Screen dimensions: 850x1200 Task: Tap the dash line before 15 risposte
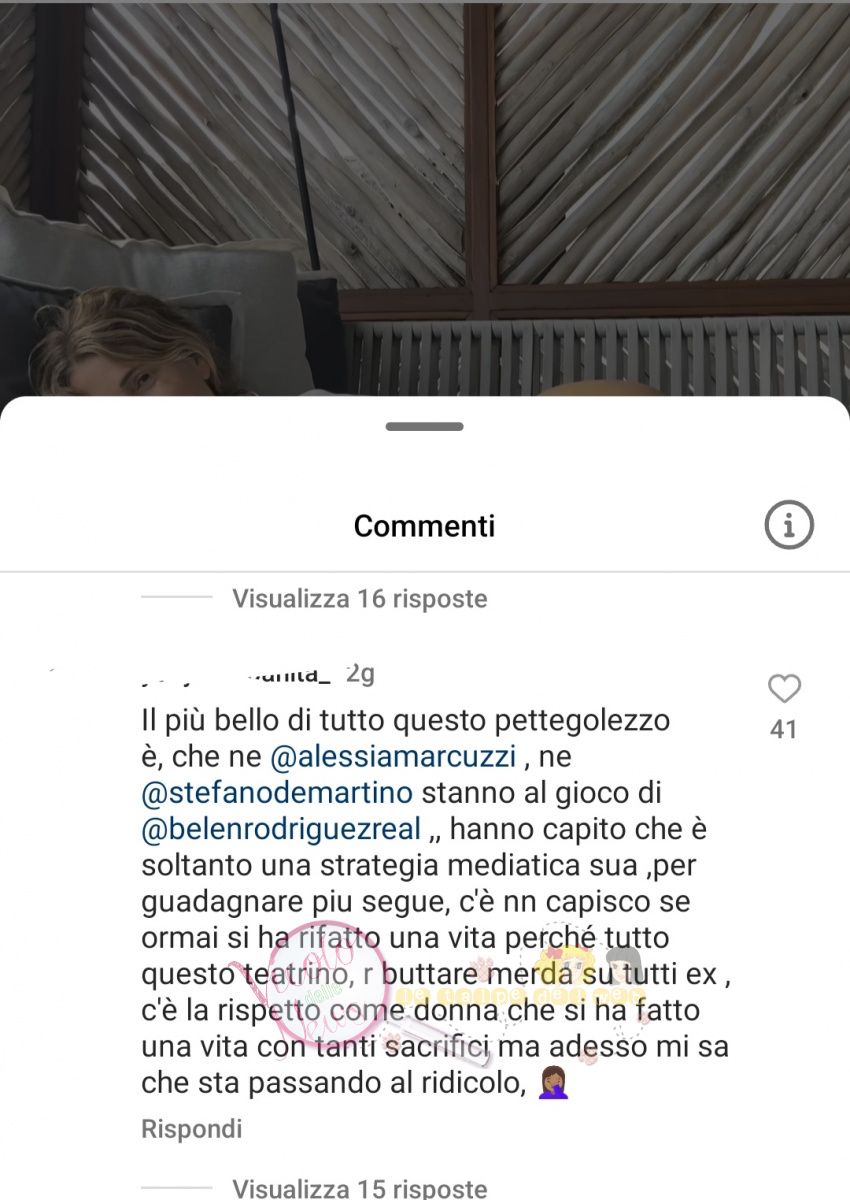click(x=177, y=1188)
